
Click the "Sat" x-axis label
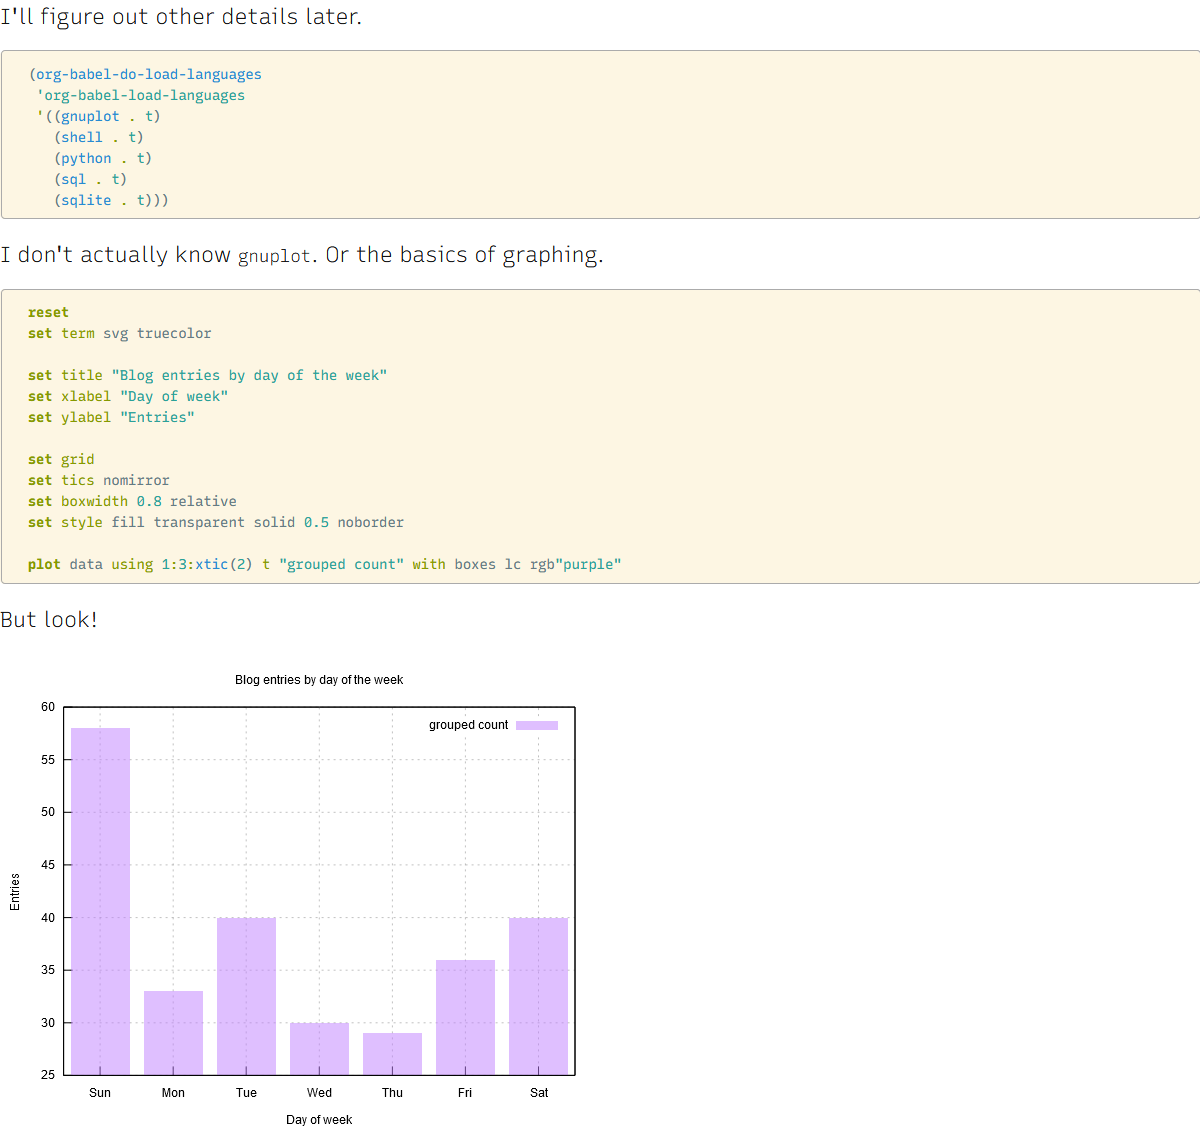[x=539, y=1093]
